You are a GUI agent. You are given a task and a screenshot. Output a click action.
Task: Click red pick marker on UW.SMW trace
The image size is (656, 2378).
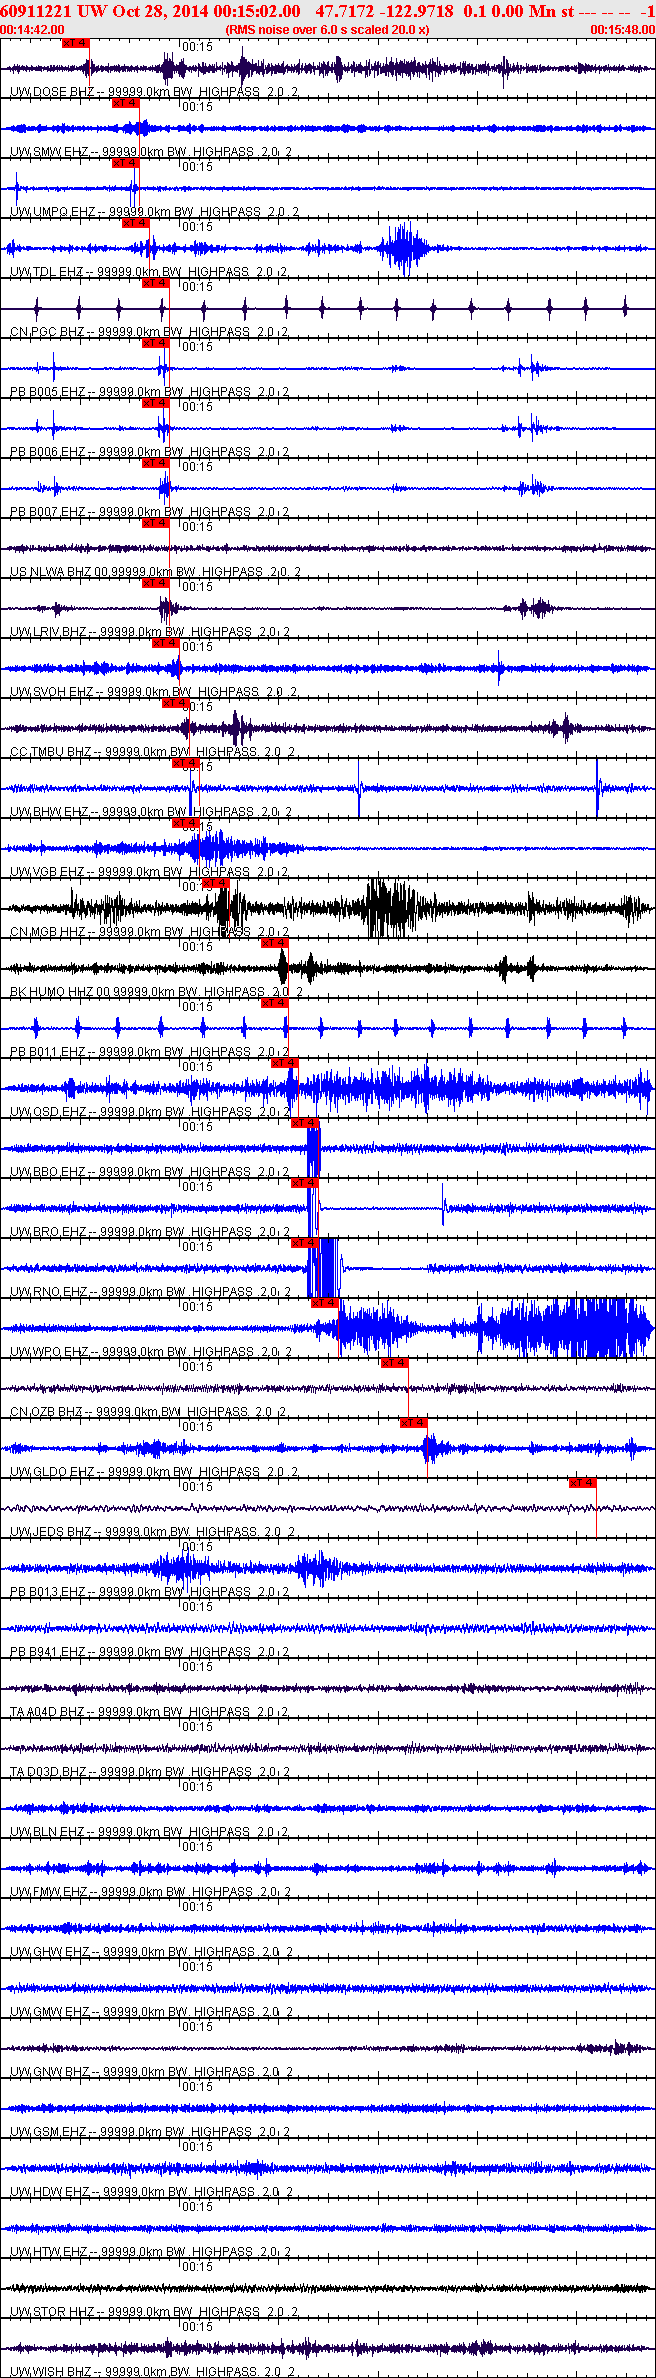click(125, 103)
